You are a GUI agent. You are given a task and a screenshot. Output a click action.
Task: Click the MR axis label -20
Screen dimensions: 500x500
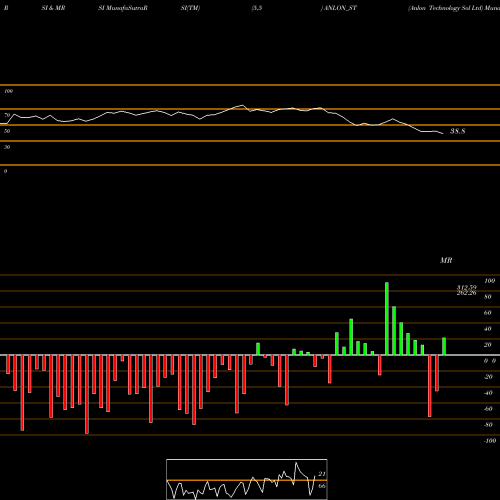tap(488, 377)
